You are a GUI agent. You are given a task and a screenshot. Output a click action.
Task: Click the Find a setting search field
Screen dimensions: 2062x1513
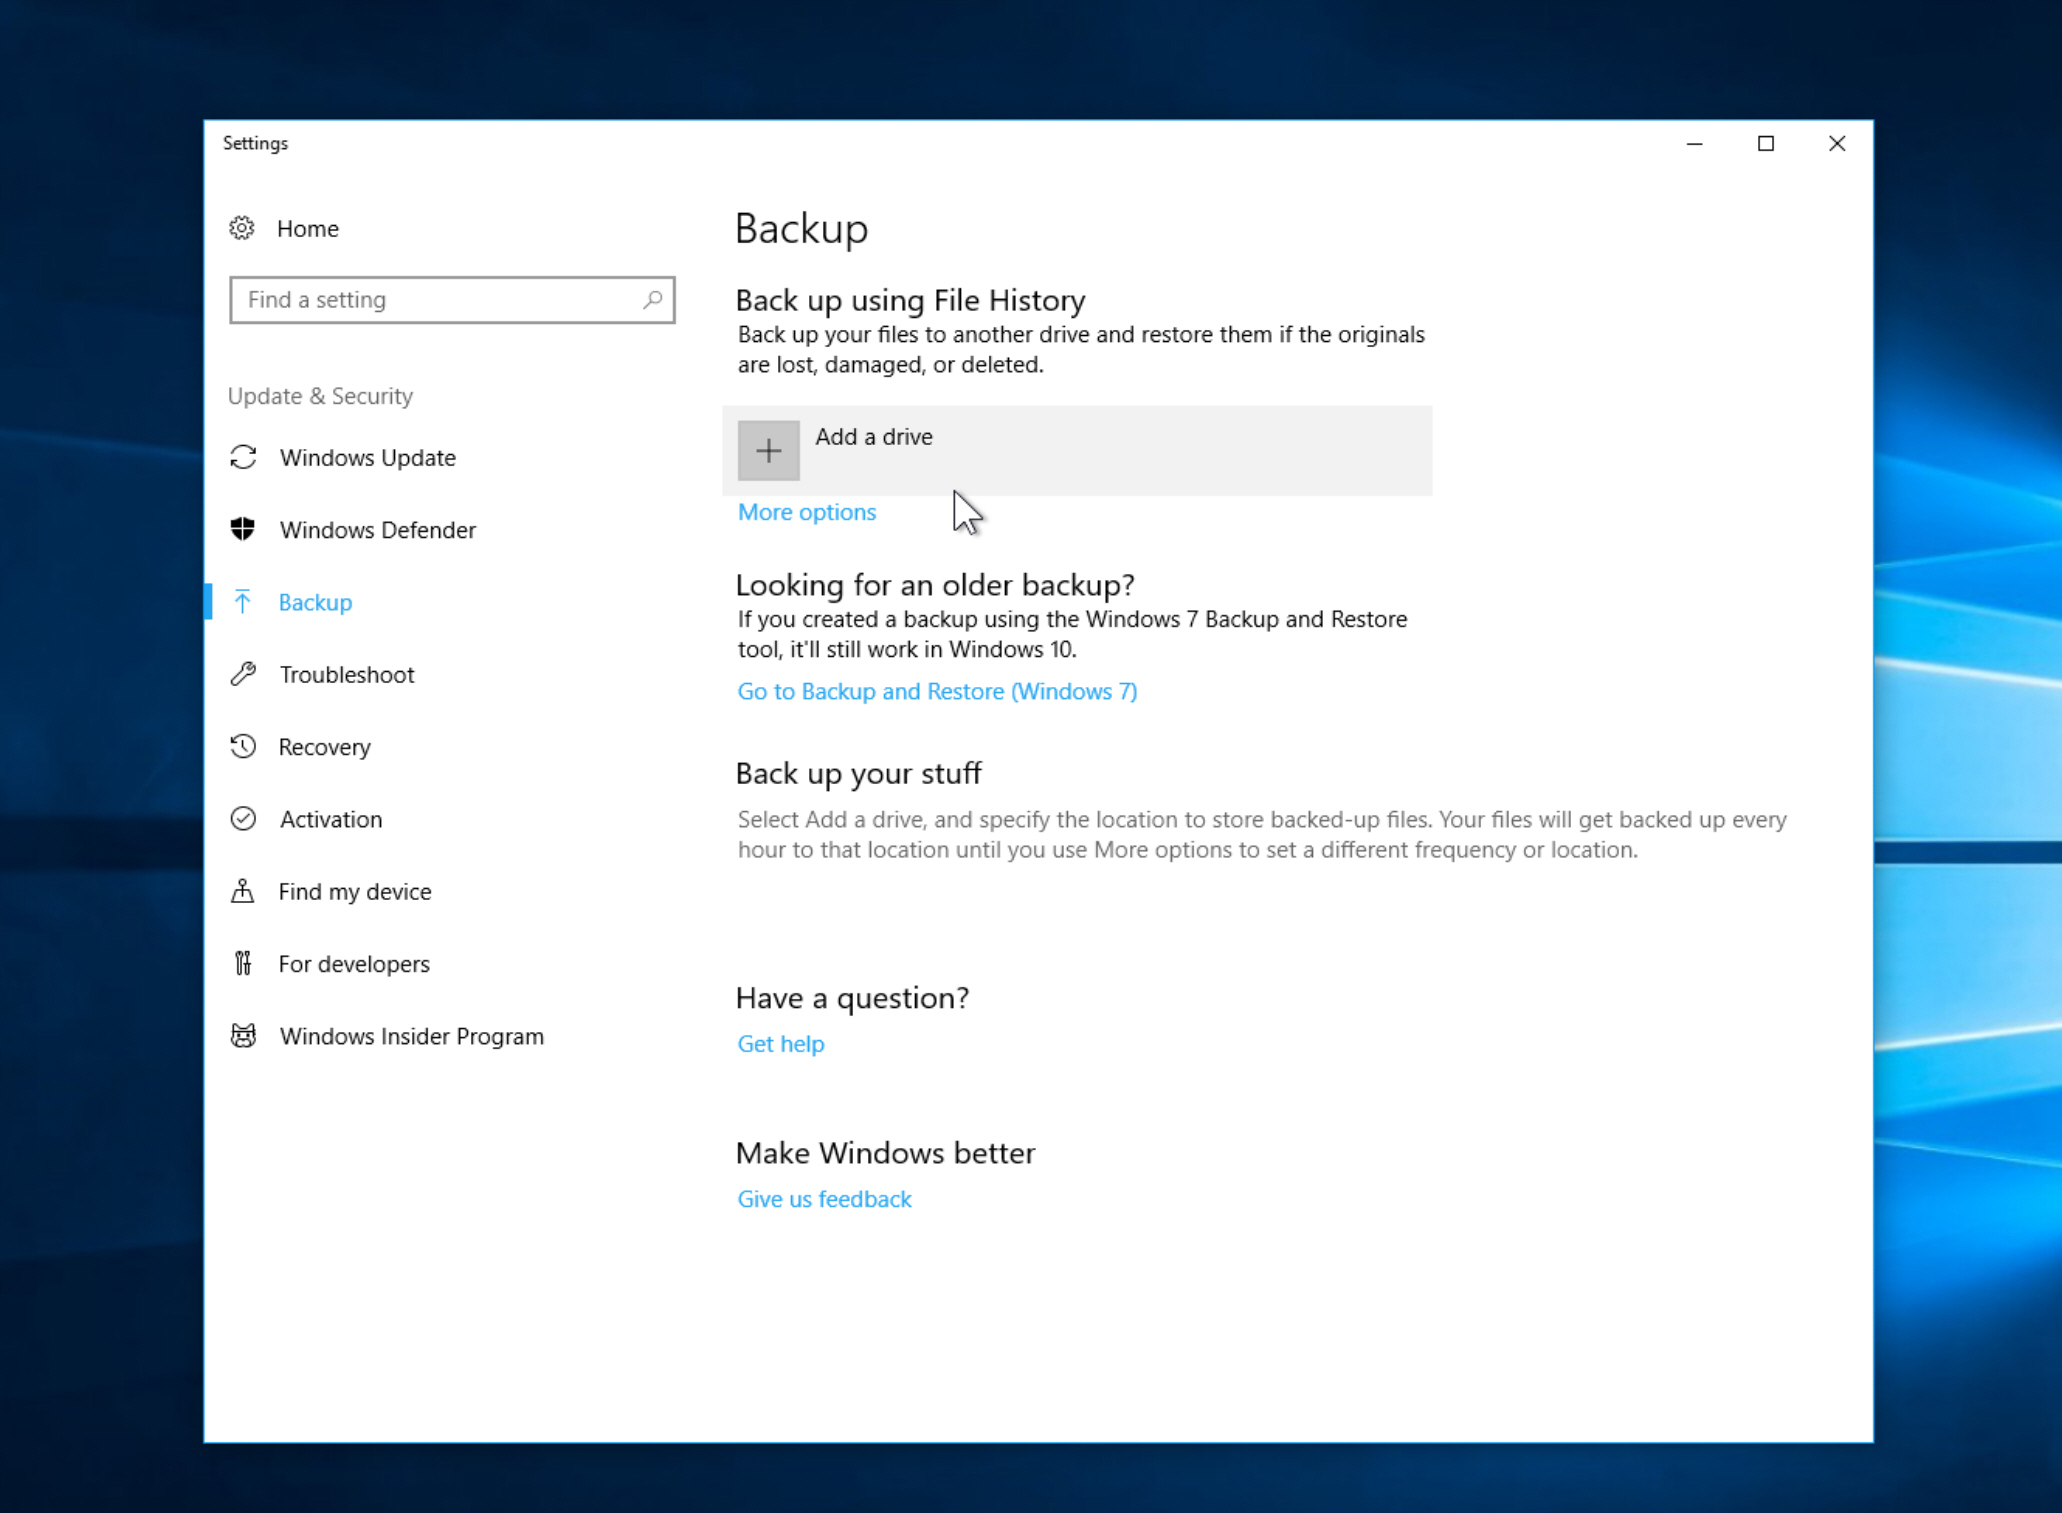point(453,299)
